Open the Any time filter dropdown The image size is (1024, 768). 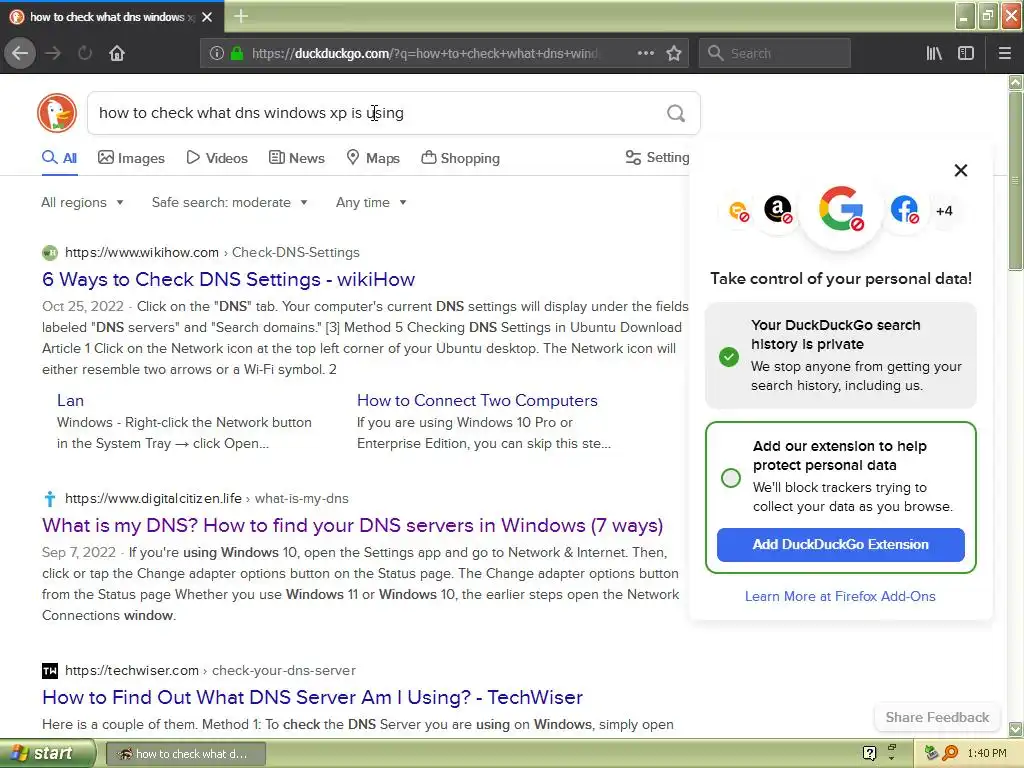coord(371,202)
